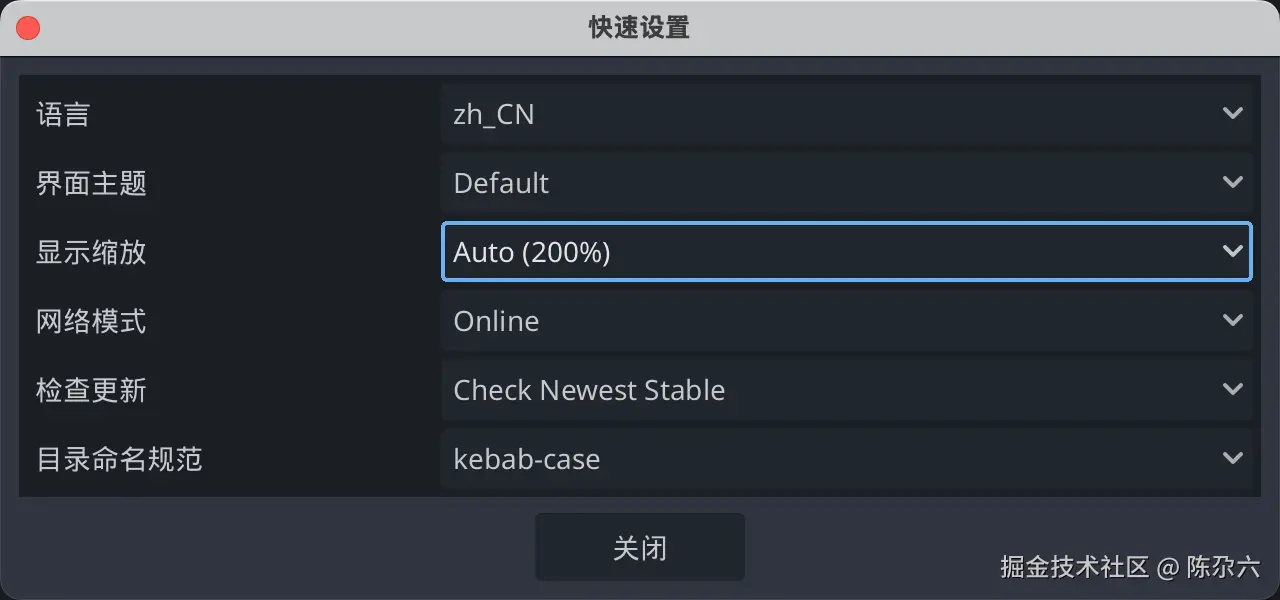The image size is (1280, 600).
Task: Open the 语言 dropdown chevron
Action: point(1232,113)
